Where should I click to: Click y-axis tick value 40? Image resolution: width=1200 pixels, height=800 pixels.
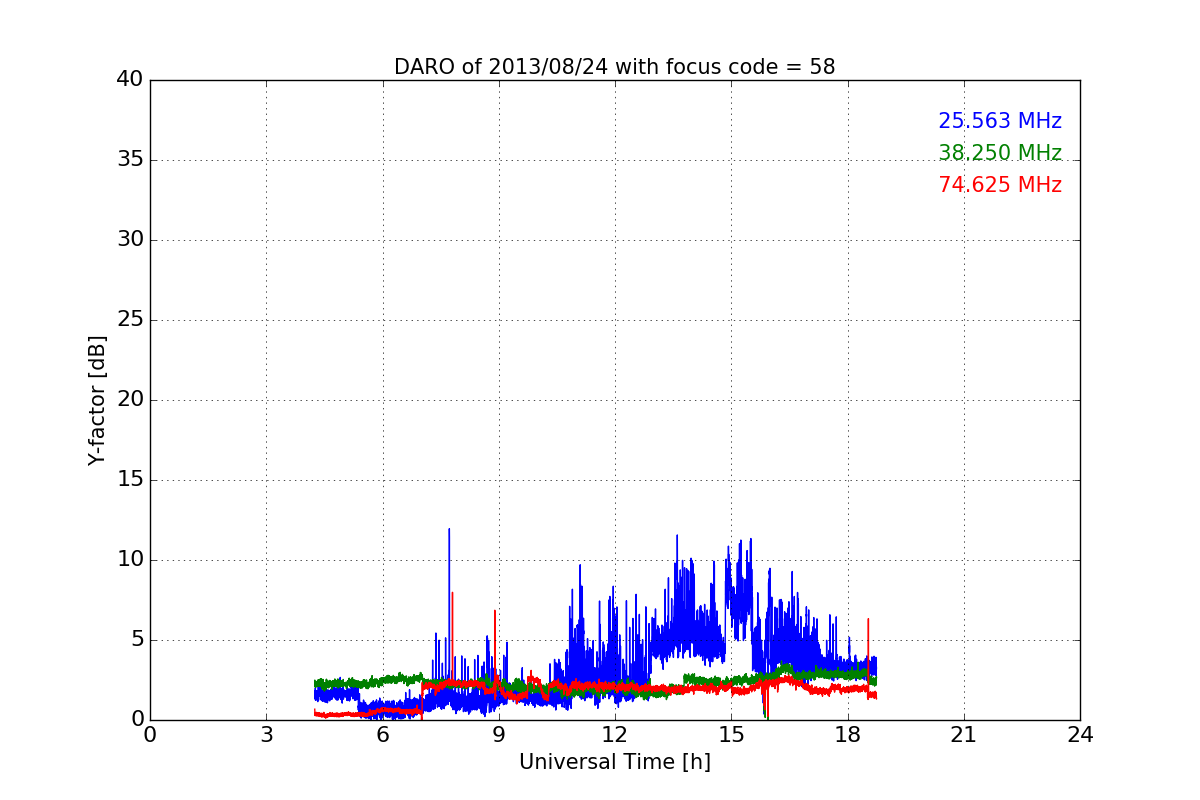click(x=130, y=80)
